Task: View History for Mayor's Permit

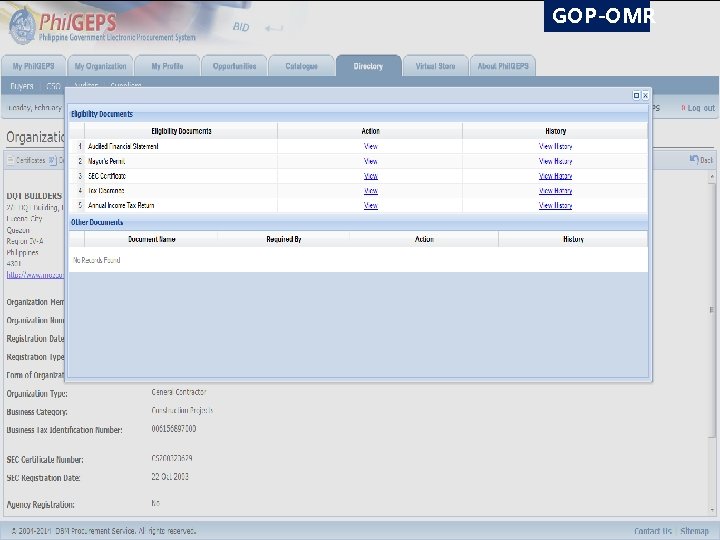Action: tap(555, 161)
